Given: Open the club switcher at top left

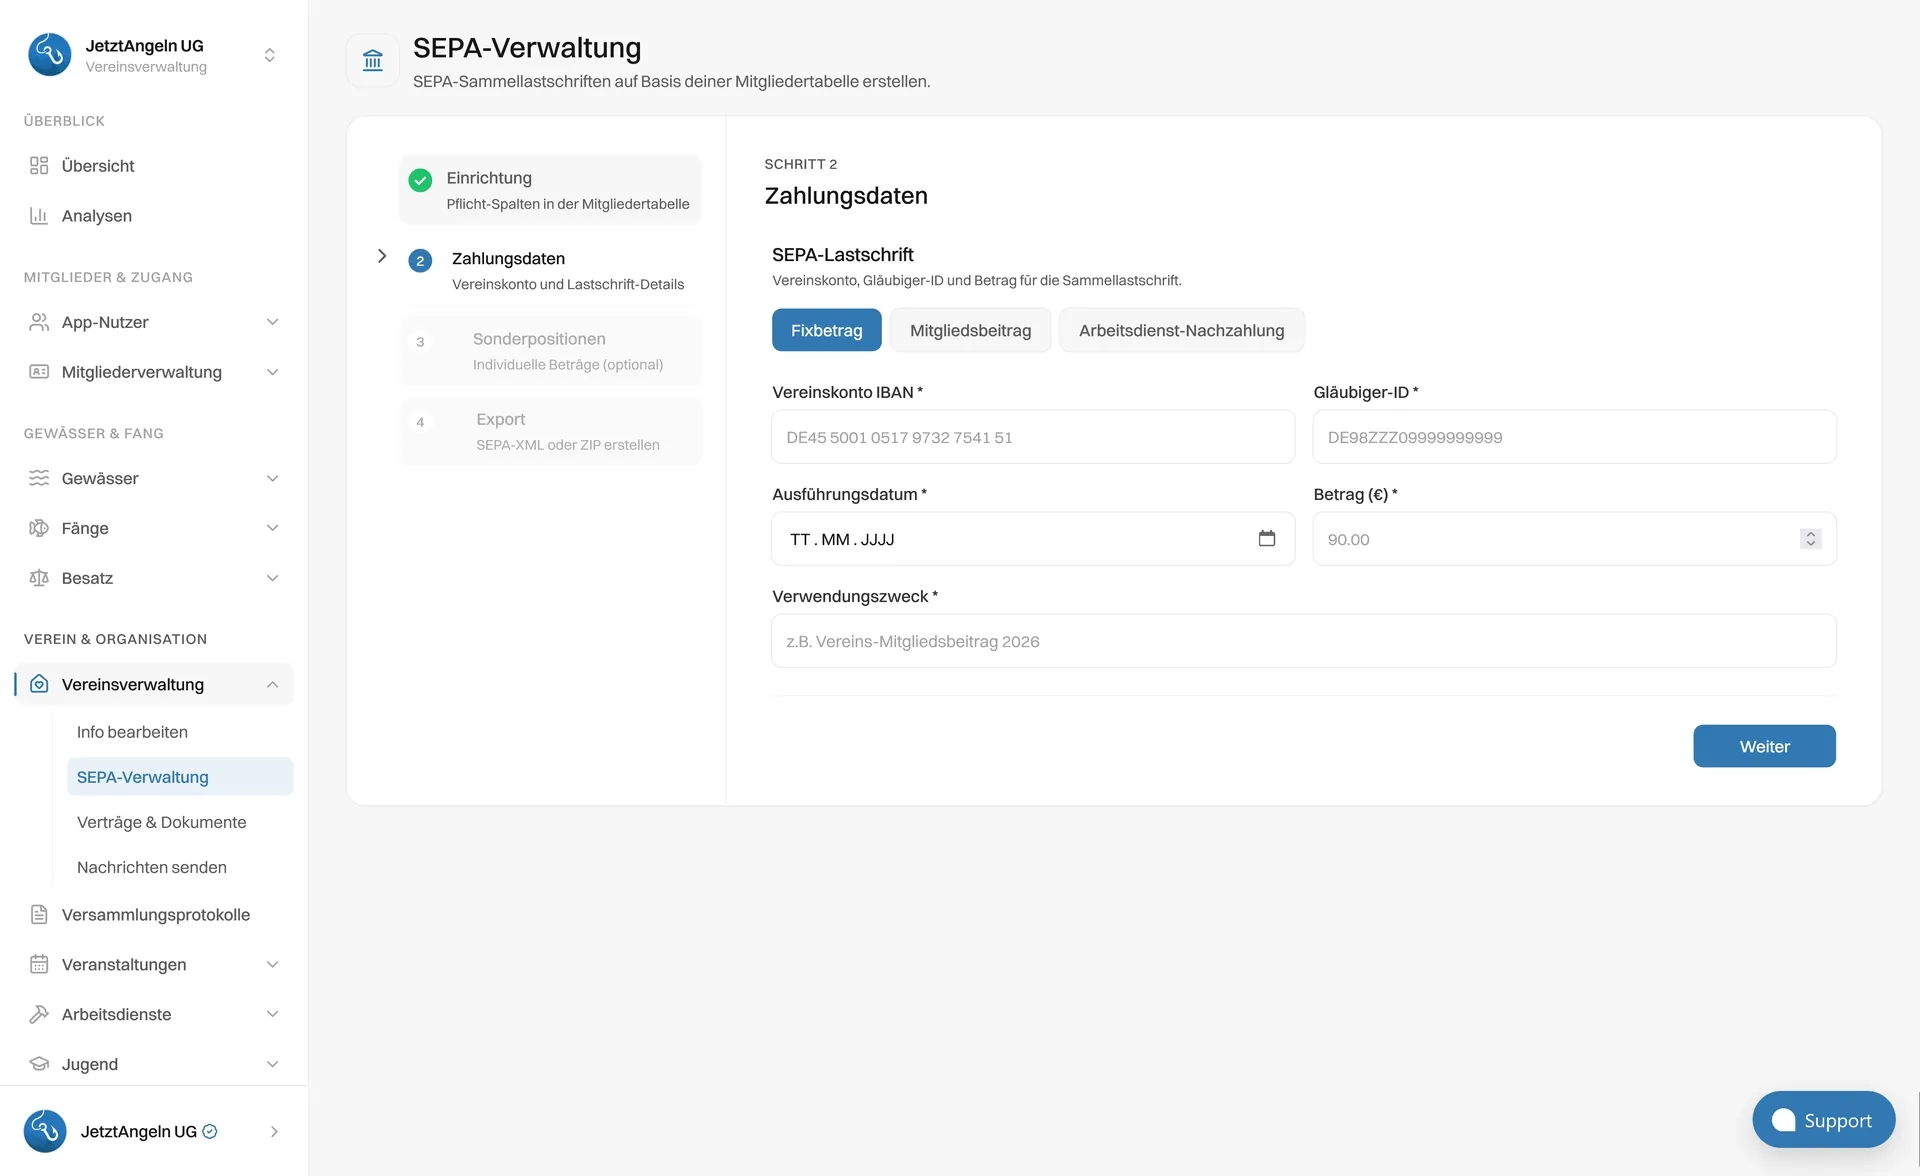Looking at the screenshot, I should pyautogui.click(x=269, y=55).
